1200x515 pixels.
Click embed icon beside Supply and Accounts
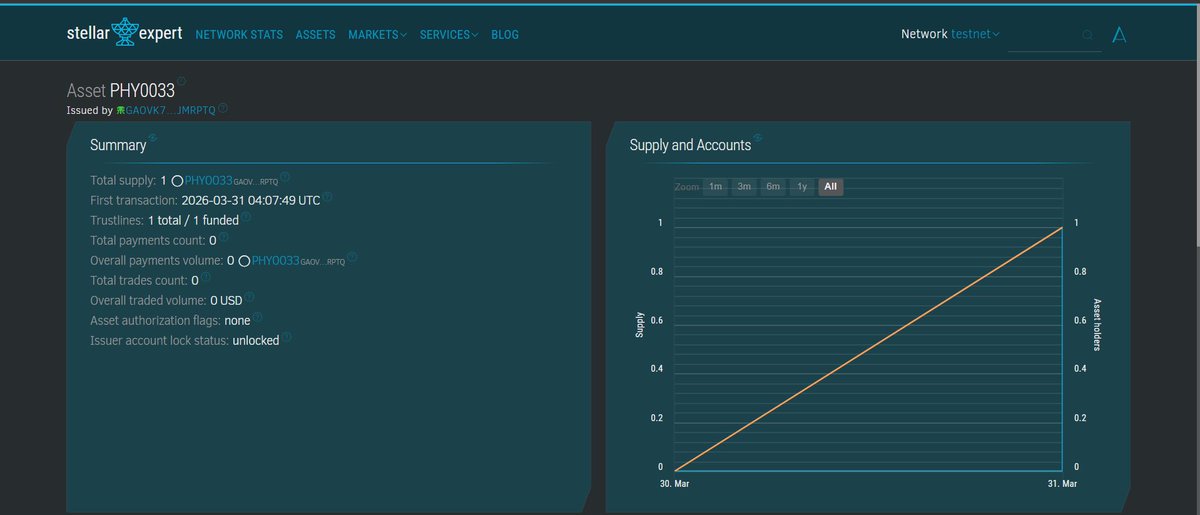[x=759, y=138]
